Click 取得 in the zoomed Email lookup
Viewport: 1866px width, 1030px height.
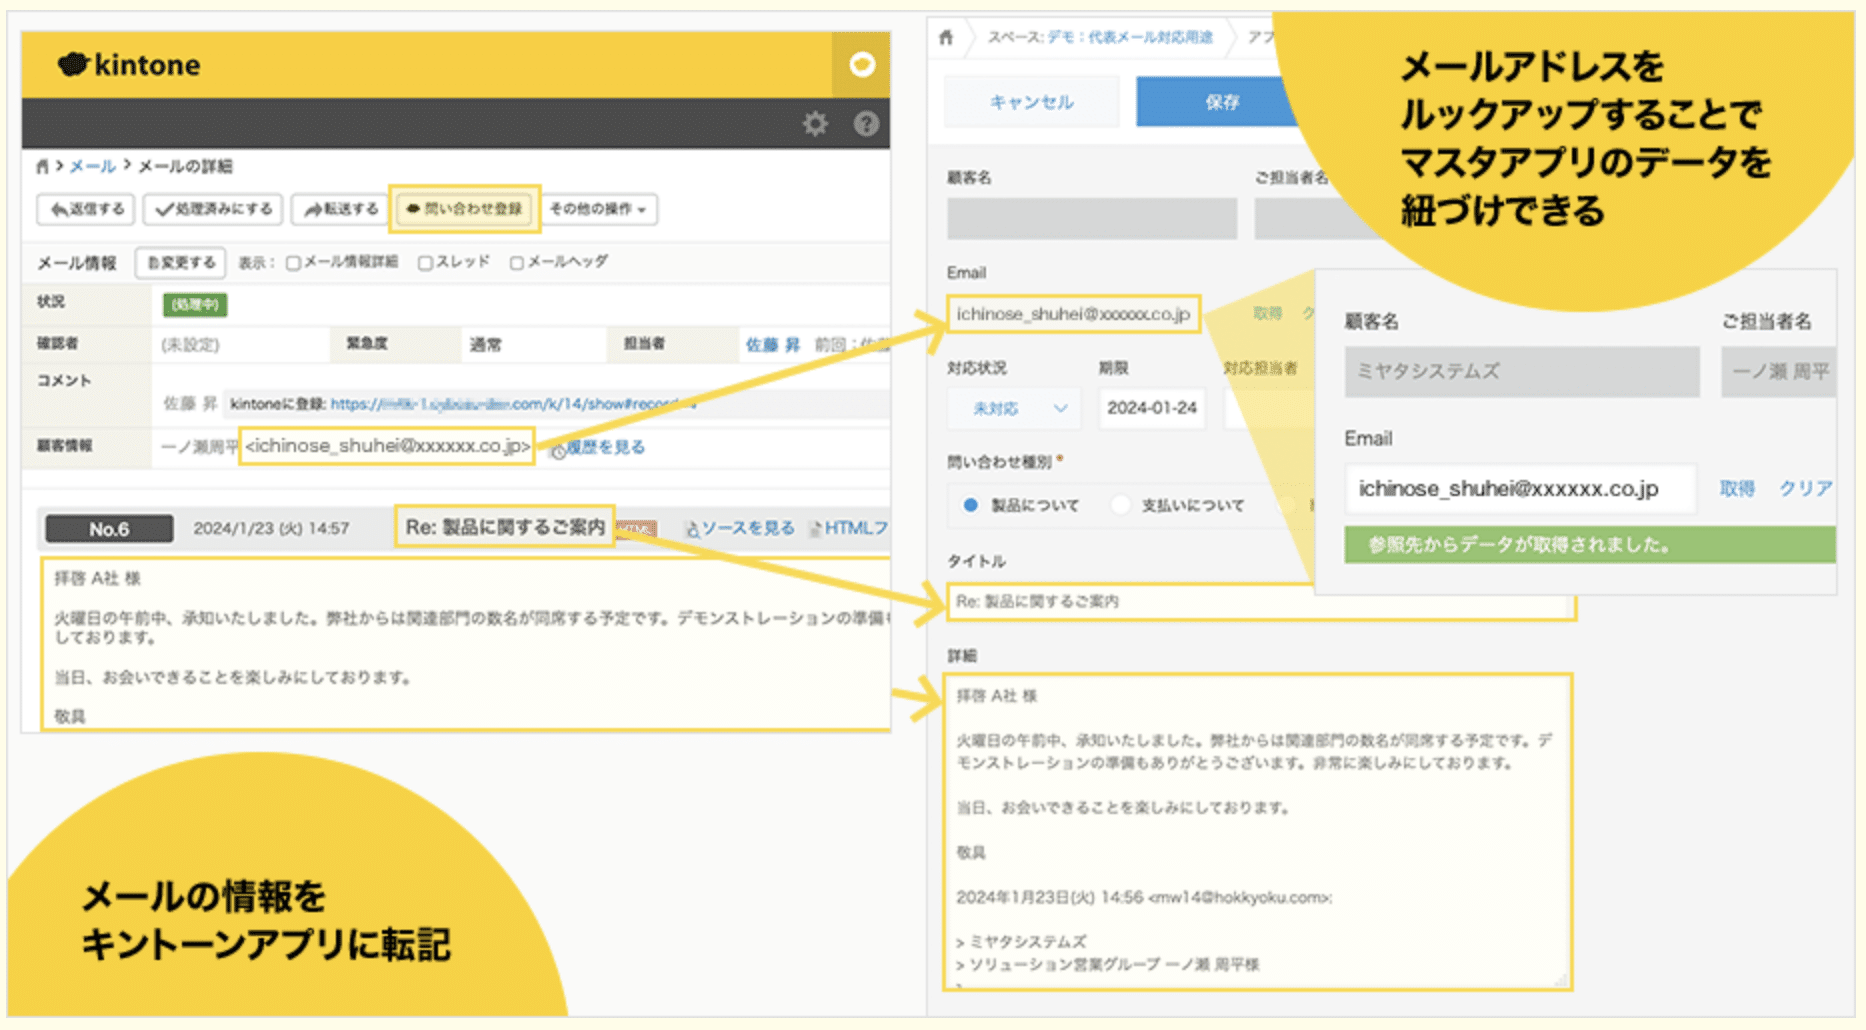pos(1737,488)
